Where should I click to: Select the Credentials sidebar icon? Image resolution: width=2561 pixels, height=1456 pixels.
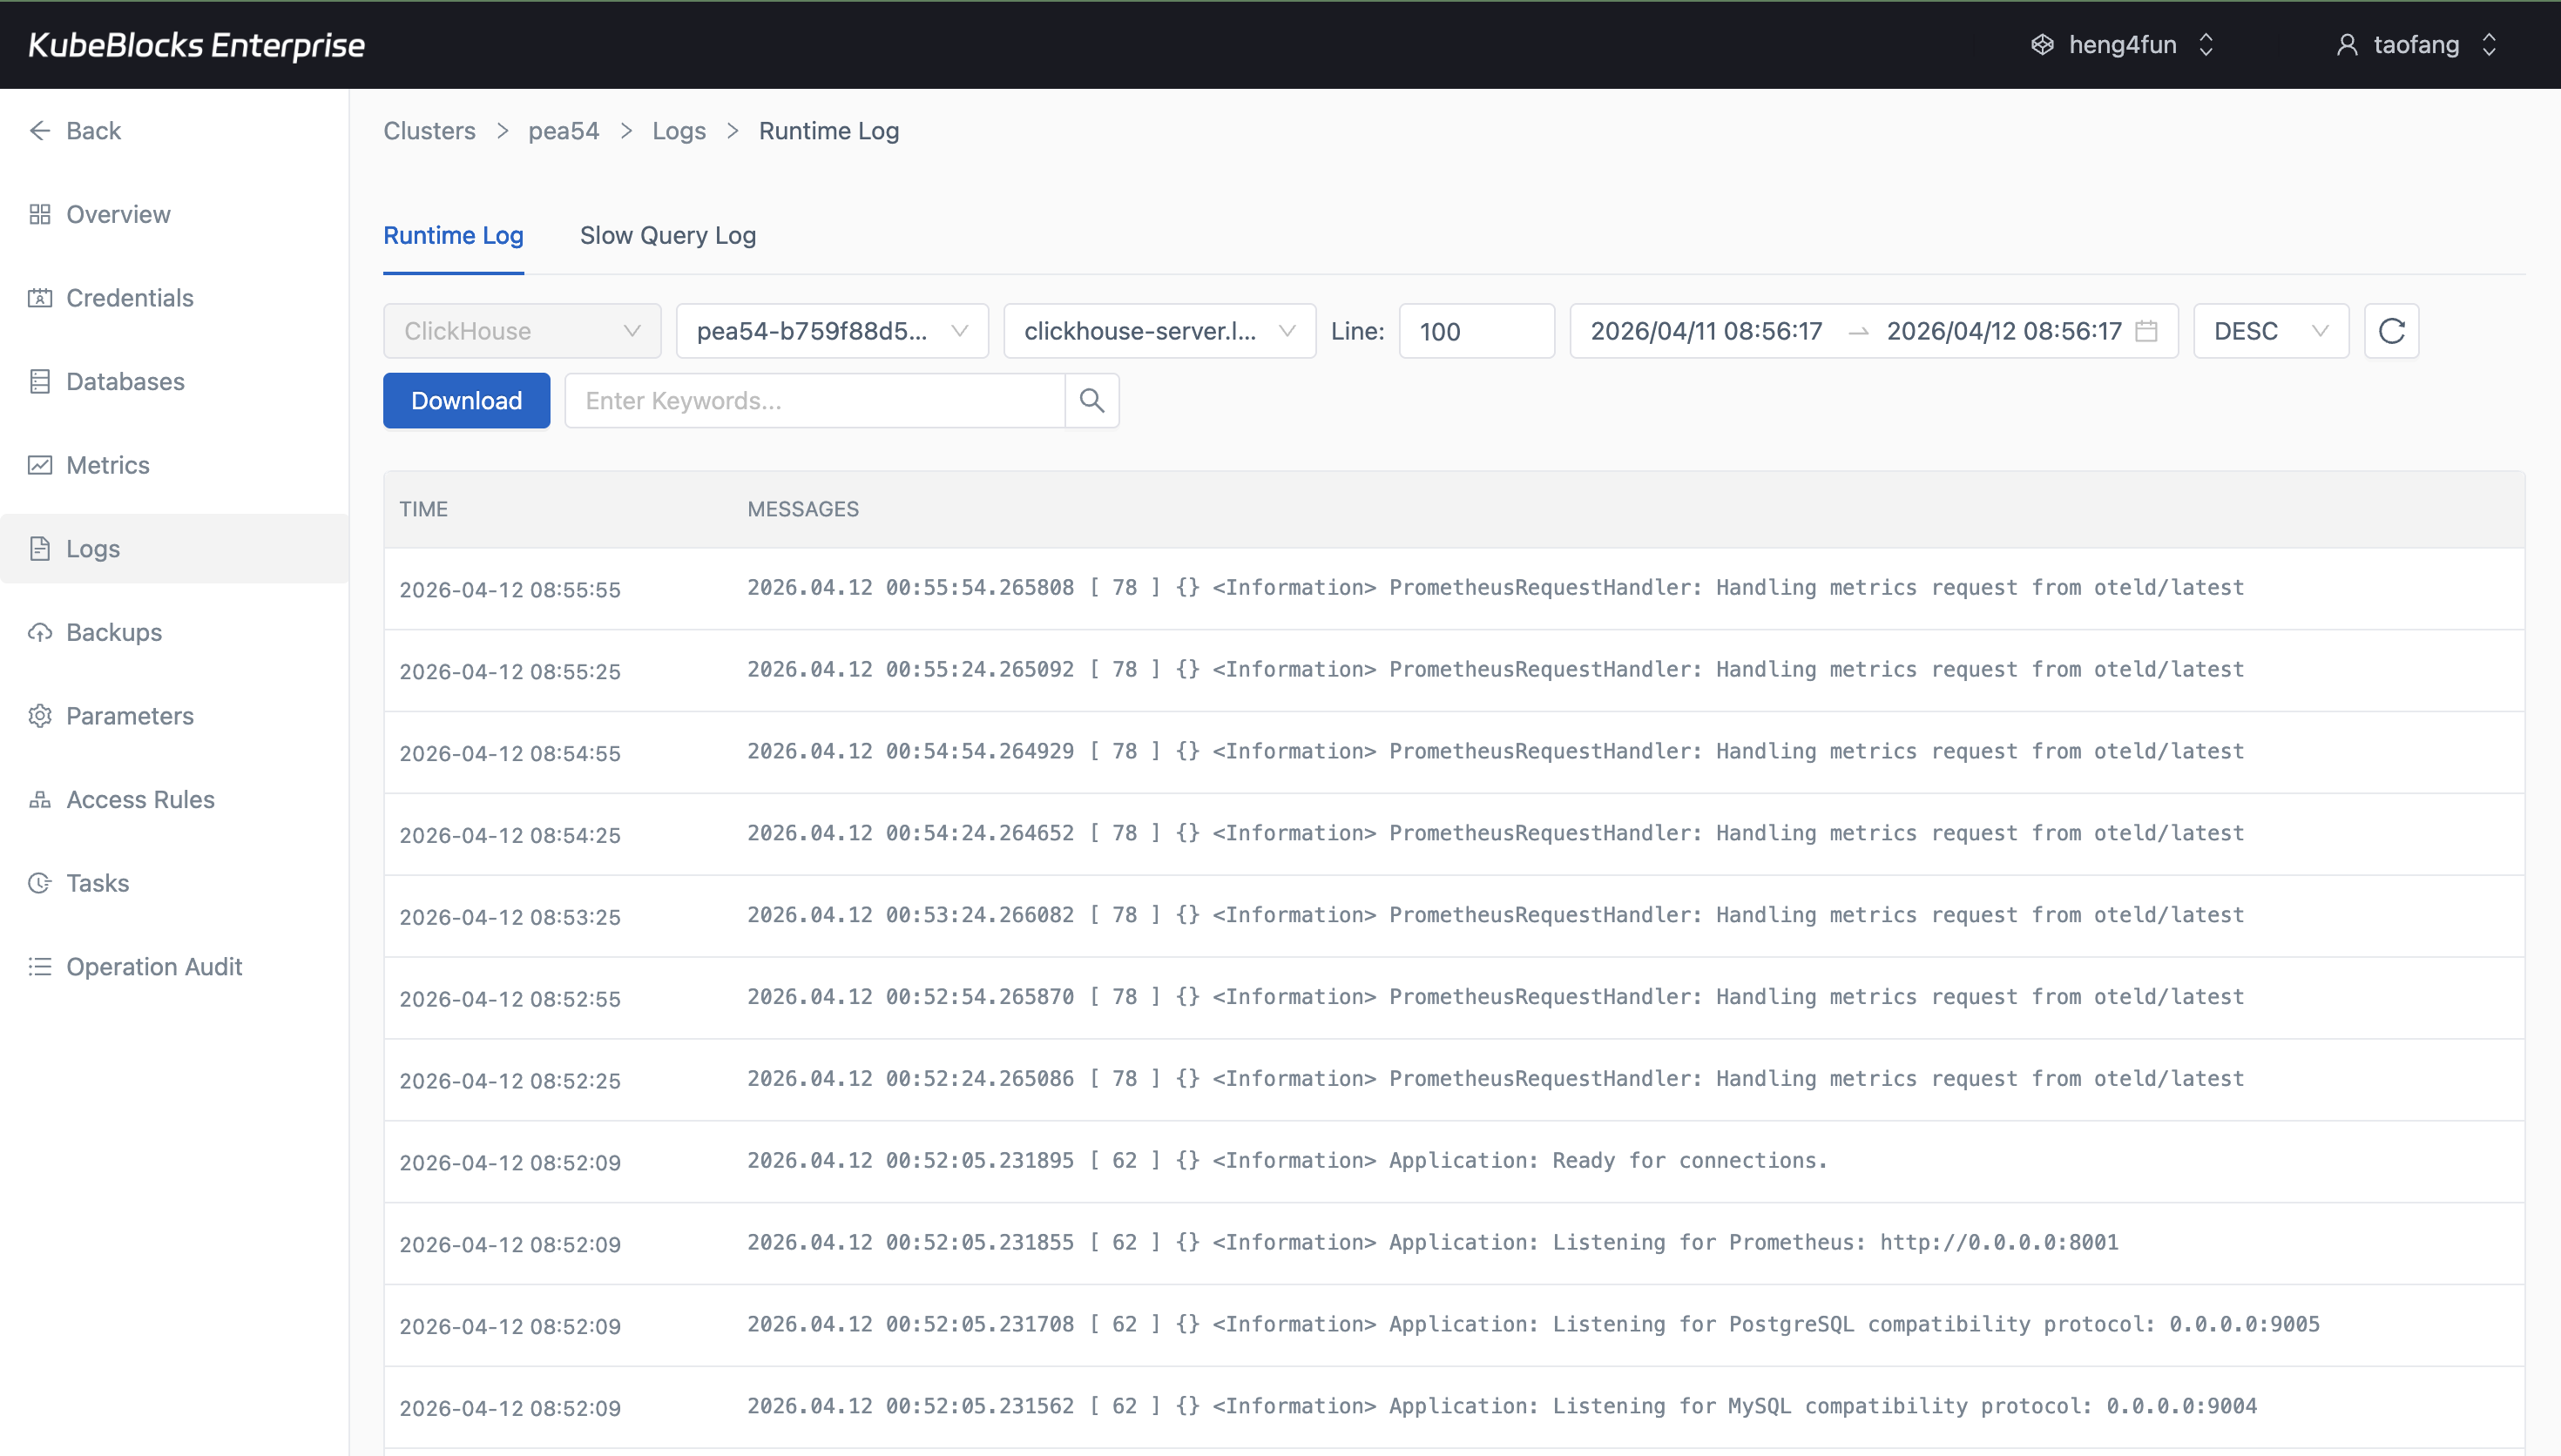(x=40, y=297)
